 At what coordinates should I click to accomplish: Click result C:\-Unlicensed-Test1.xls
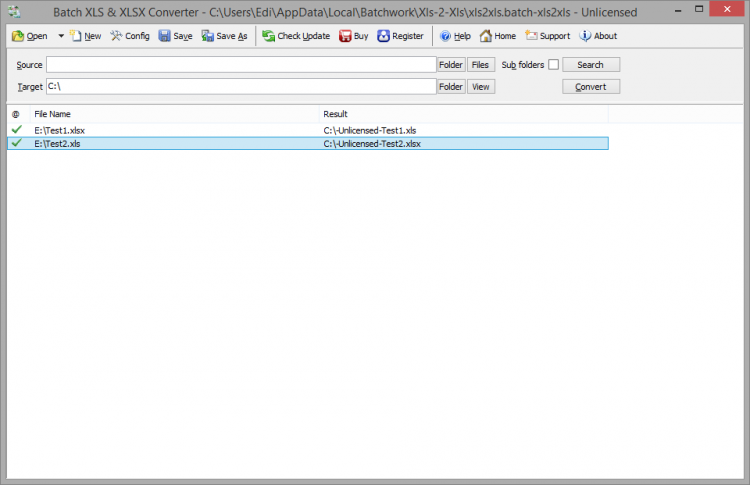370,131
